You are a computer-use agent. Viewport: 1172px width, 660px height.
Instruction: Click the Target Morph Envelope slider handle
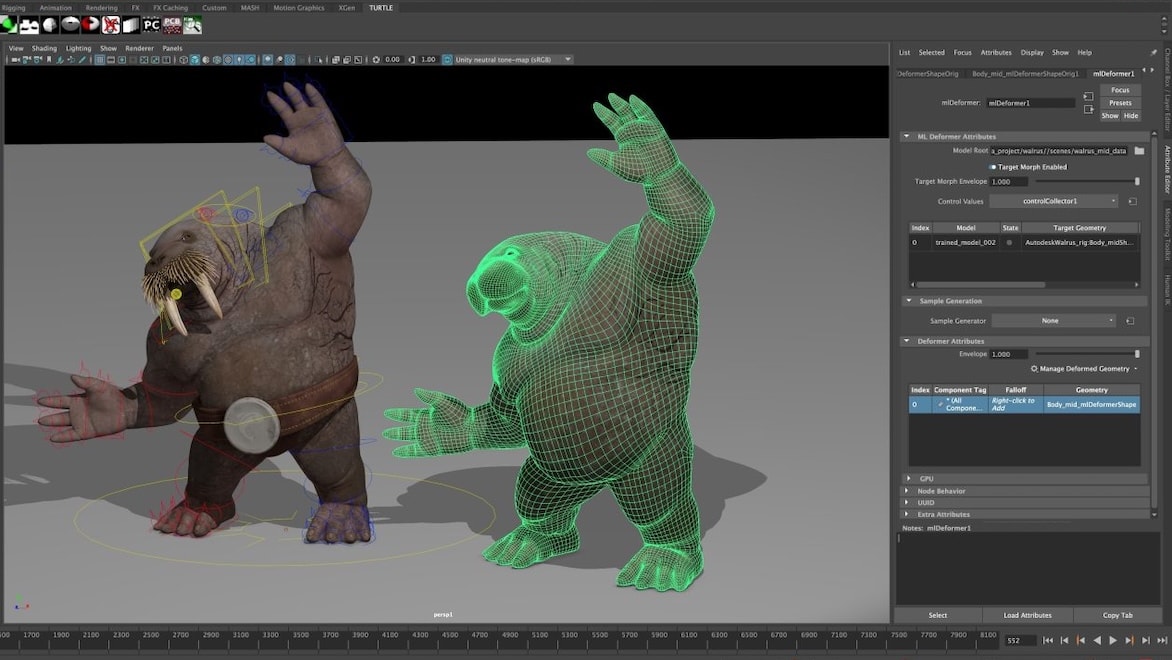(x=1137, y=181)
